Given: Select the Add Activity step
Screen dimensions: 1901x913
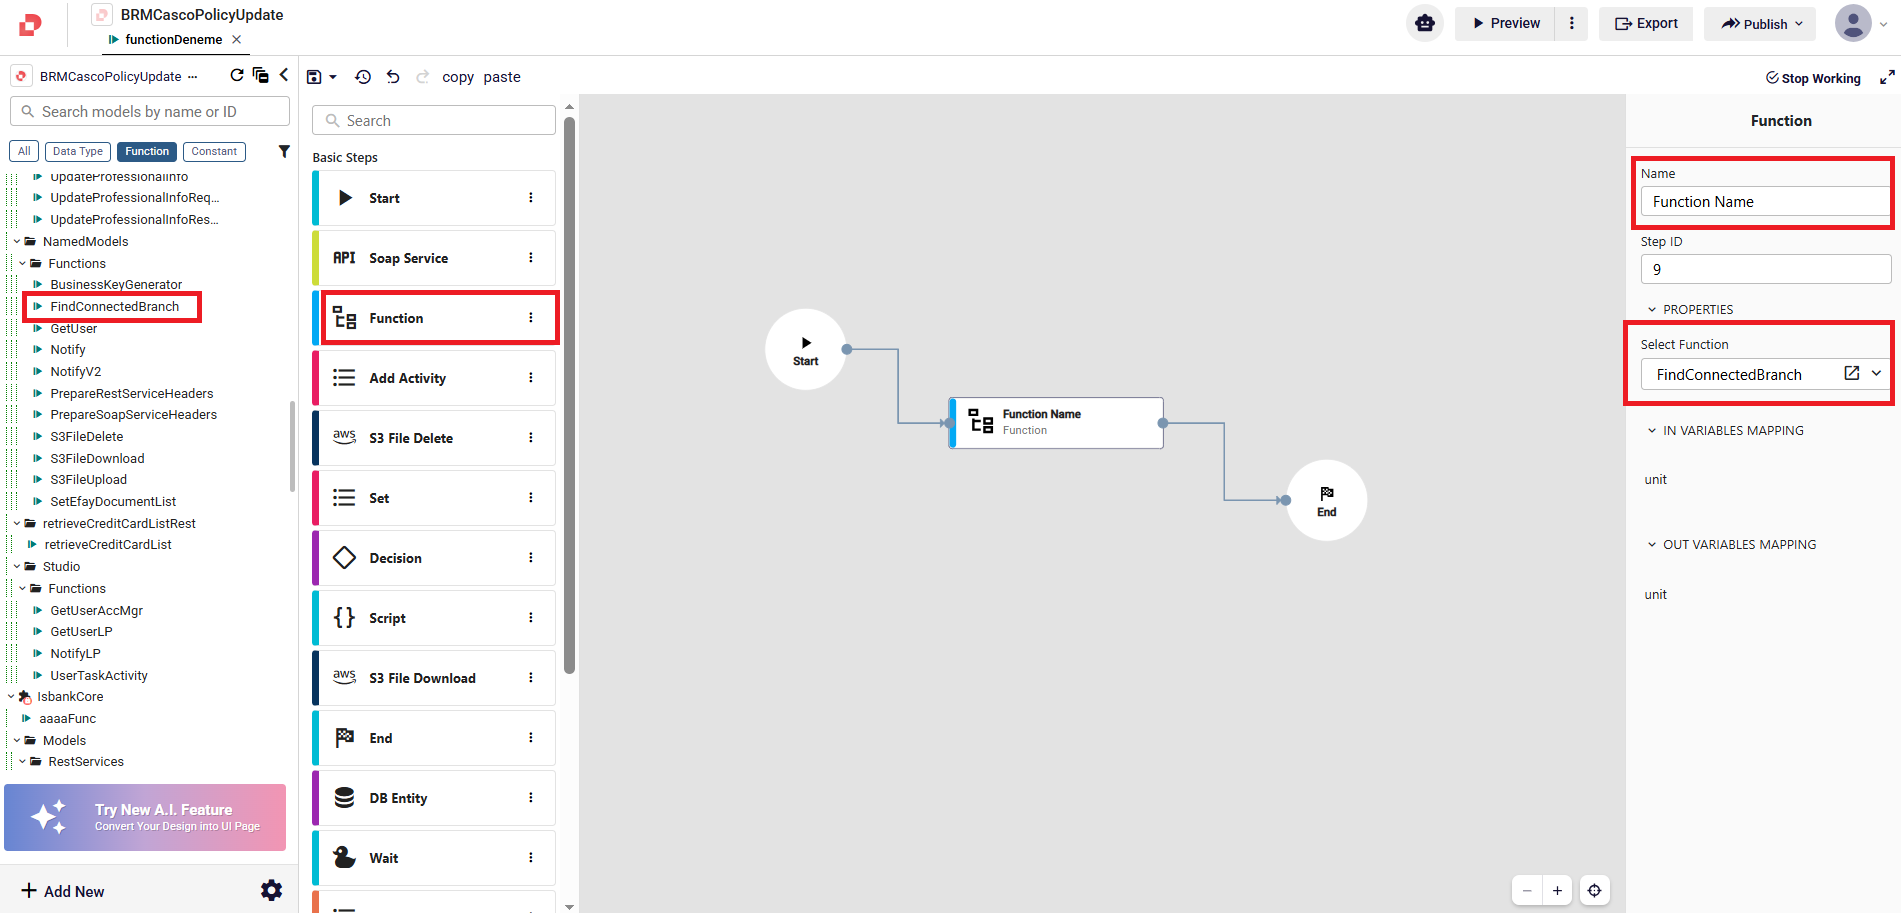Looking at the screenshot, I should tap(433, 378).
